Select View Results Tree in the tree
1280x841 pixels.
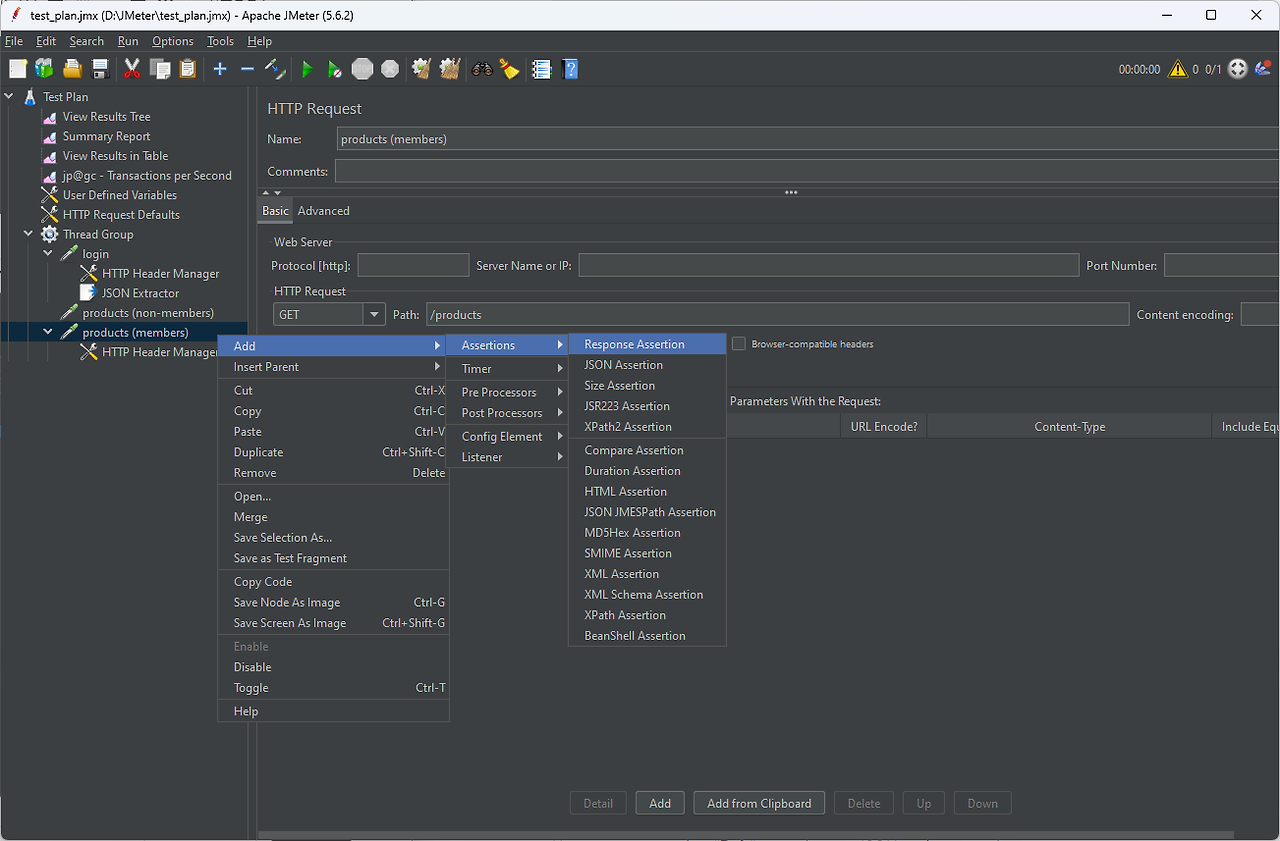(x=106, y=117)
